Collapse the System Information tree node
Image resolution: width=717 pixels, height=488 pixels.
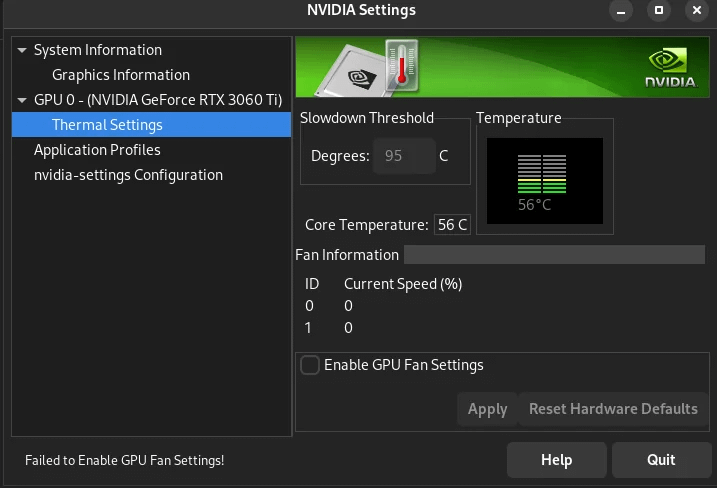[x=22, y=50]
